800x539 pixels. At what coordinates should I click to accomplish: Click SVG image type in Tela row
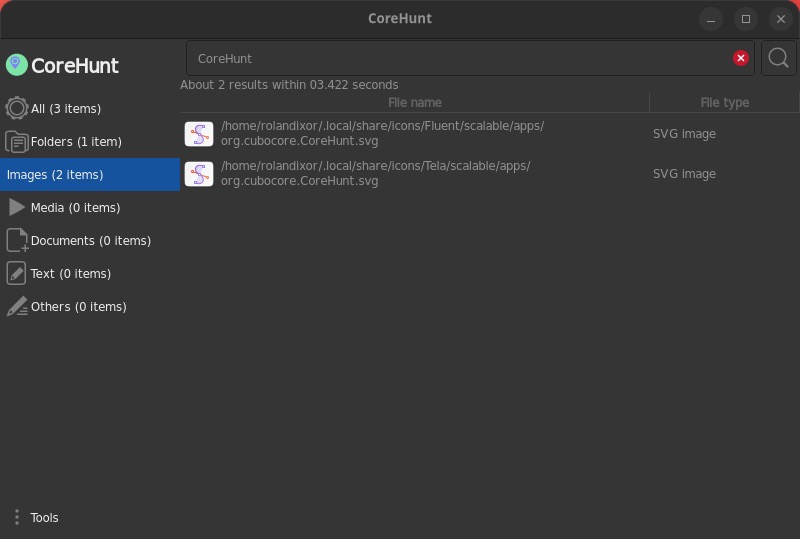click(x=684, y=174)
